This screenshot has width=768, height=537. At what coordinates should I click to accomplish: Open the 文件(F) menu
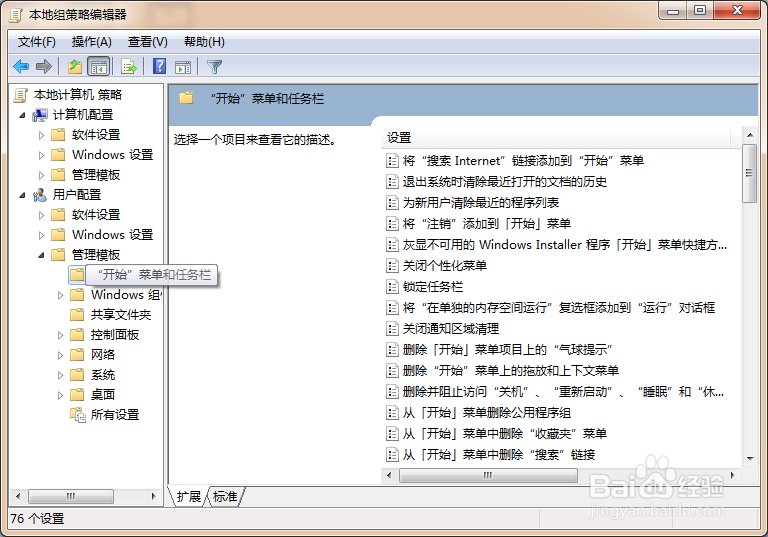click(x=37, y=42)
